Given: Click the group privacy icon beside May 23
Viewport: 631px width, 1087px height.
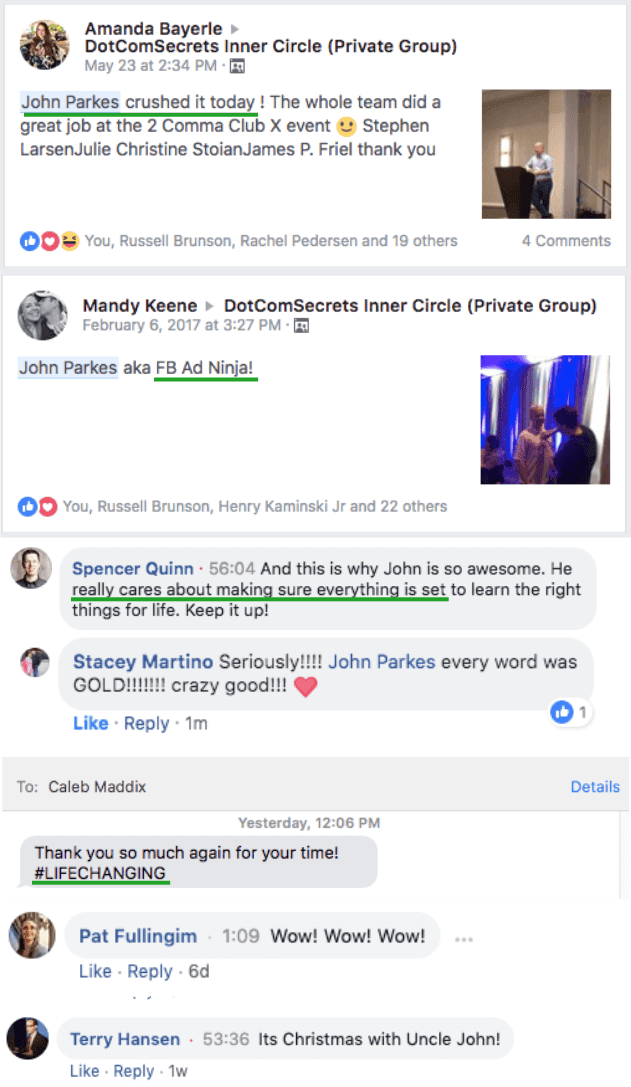Looking at the screenshot, I should (x=237, y=67).
